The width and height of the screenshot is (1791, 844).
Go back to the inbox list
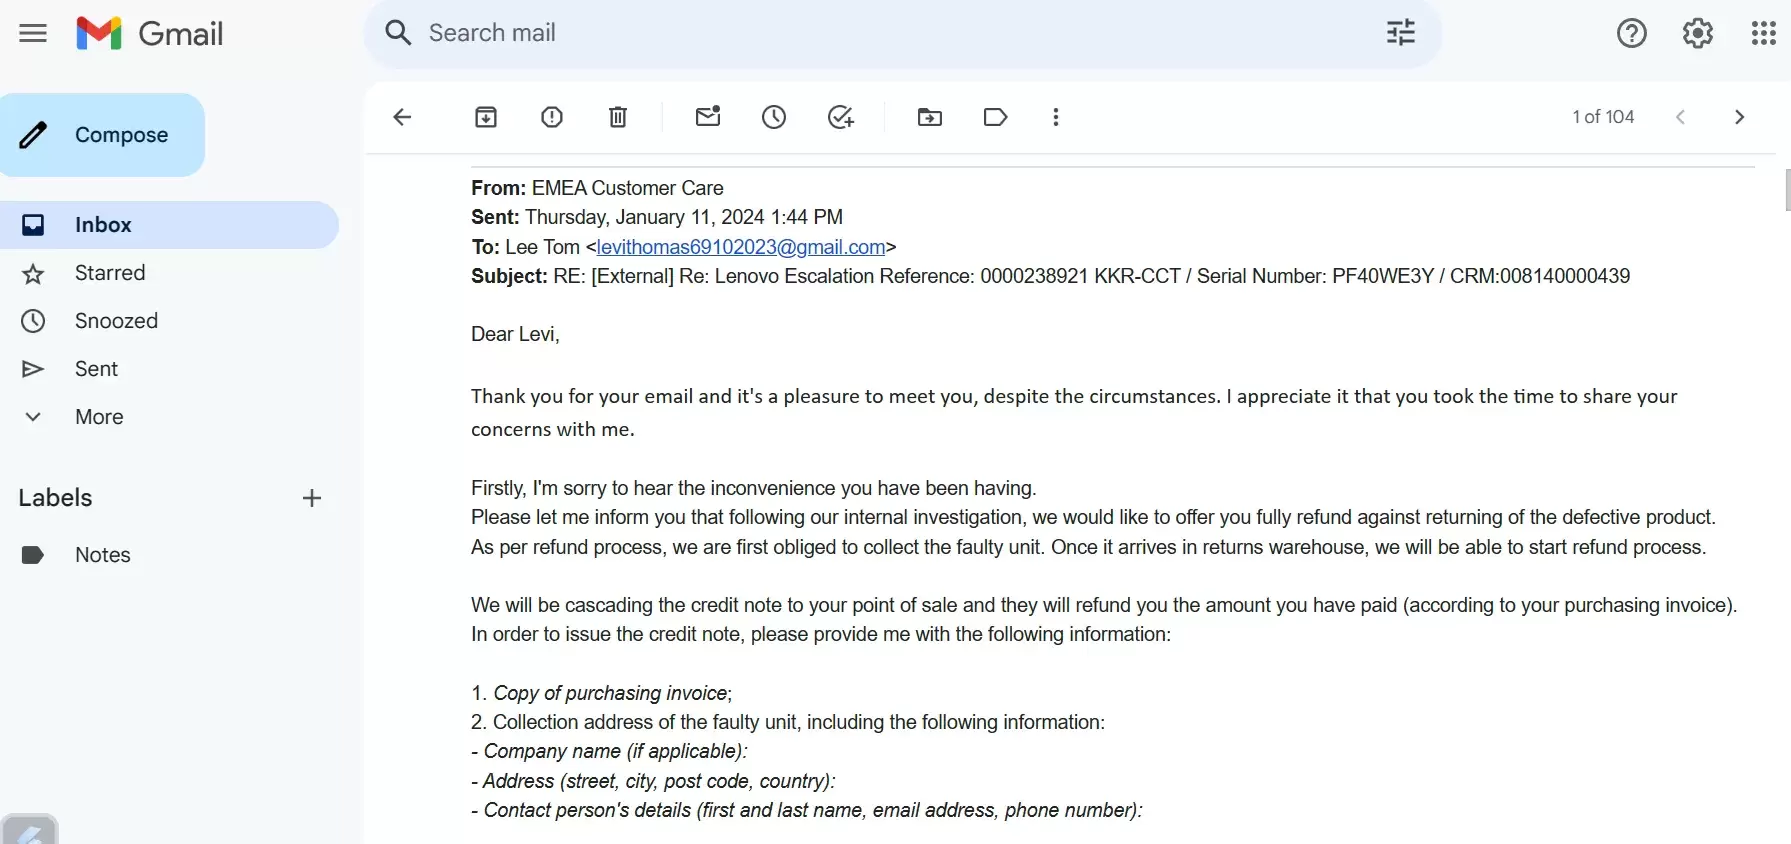tap(402, 117)
